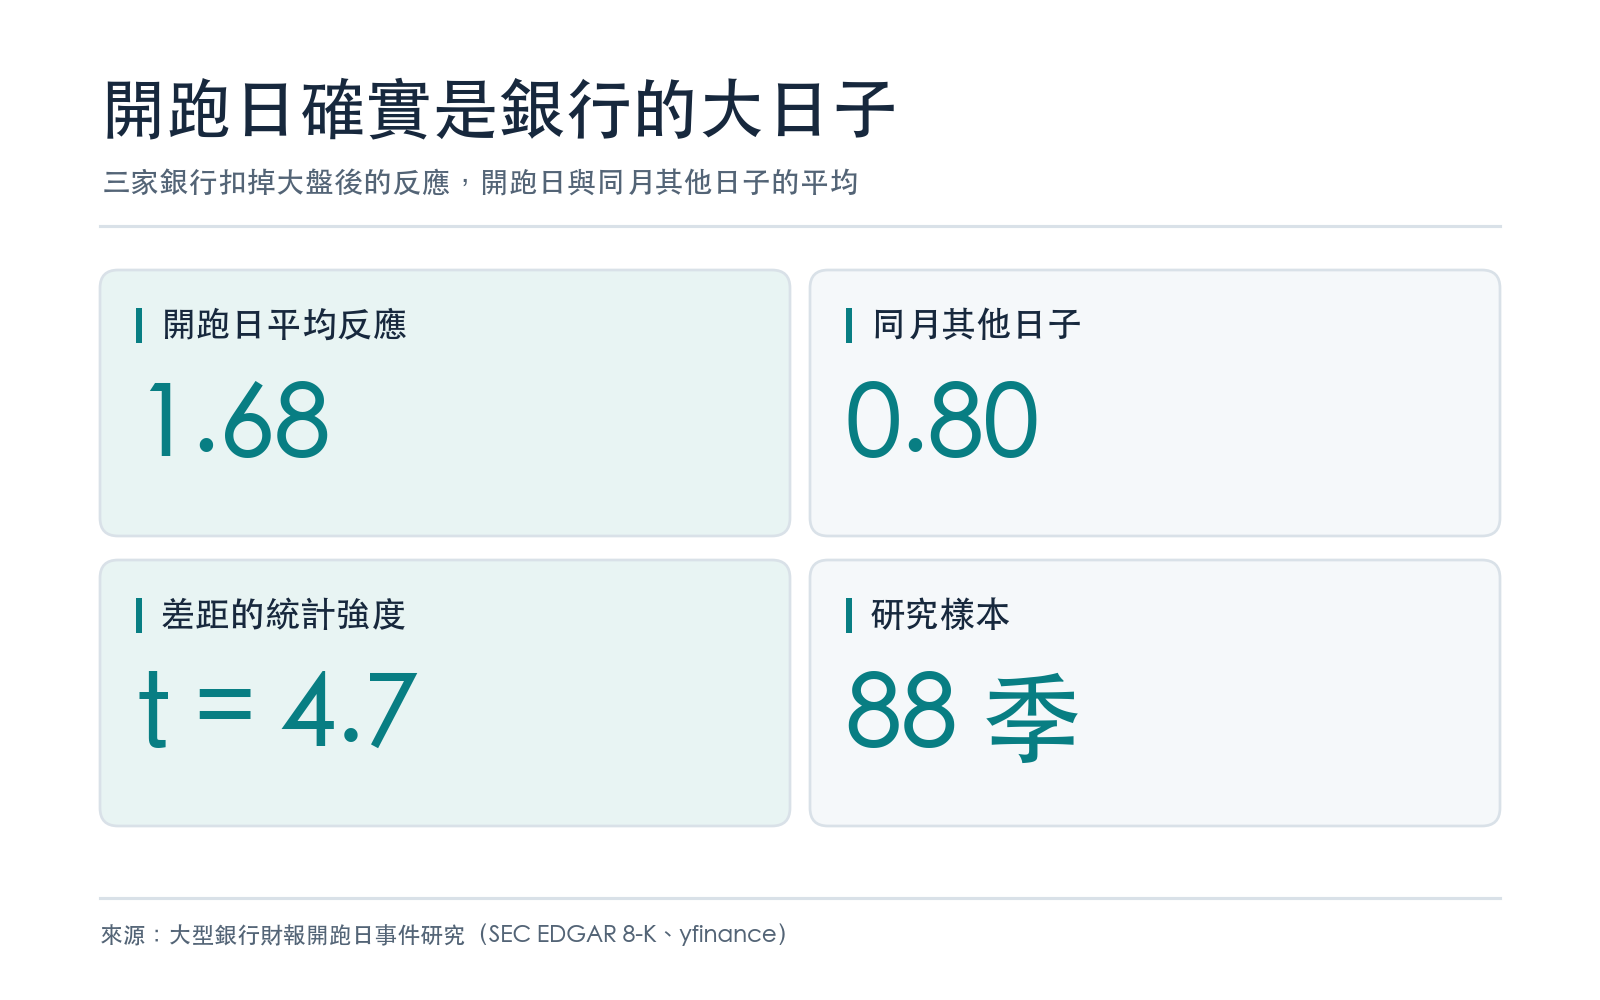Click the value 0.80
The height and width of the screenshot is (1000, 1600).
[x=942, y=420]
